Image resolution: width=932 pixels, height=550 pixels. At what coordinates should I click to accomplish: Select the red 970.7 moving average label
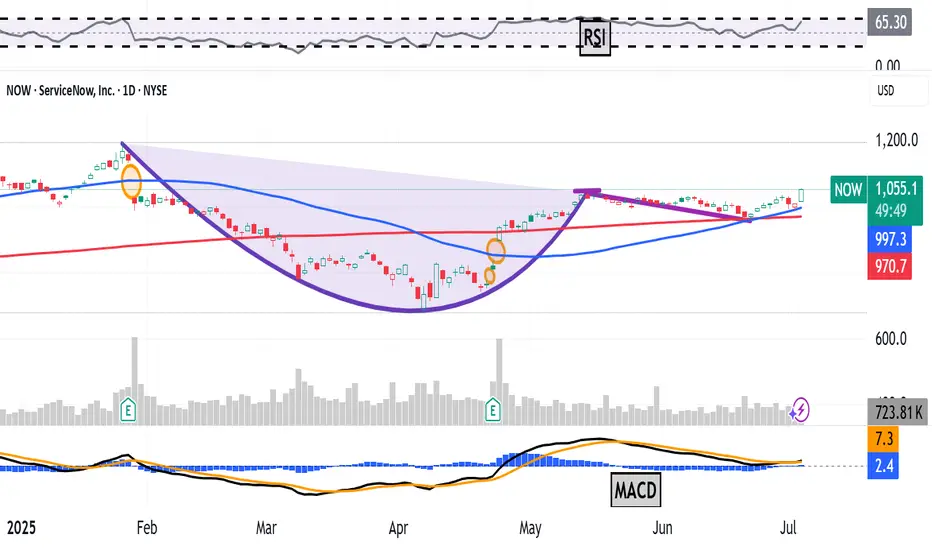[890, 266]
